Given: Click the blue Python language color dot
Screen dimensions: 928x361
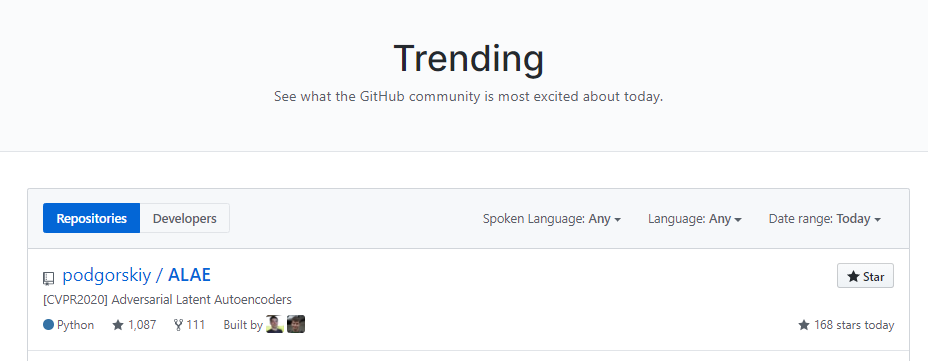Looking at the screenshot, I should 49,325.
